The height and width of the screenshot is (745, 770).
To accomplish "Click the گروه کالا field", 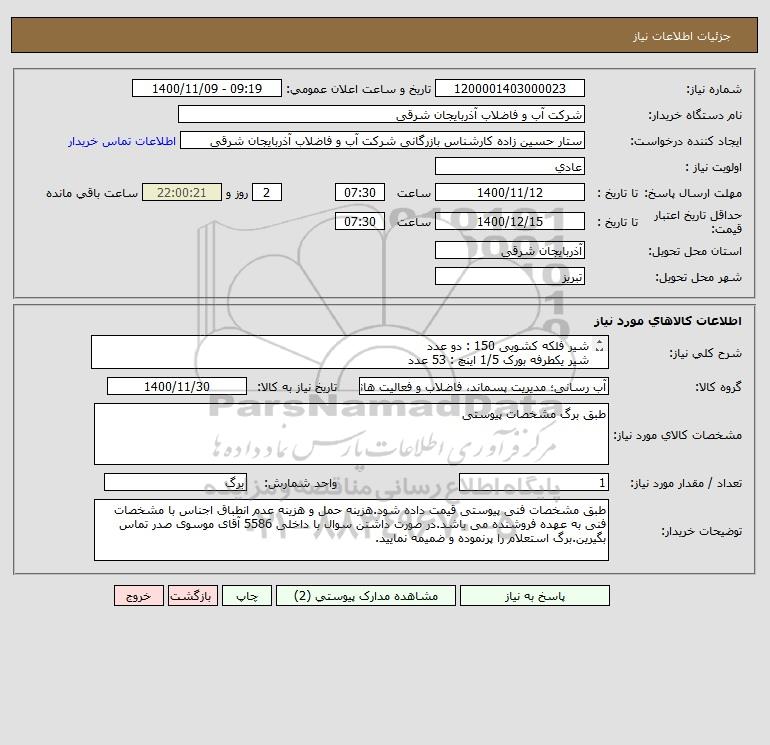I will click(x=484, y=386).
